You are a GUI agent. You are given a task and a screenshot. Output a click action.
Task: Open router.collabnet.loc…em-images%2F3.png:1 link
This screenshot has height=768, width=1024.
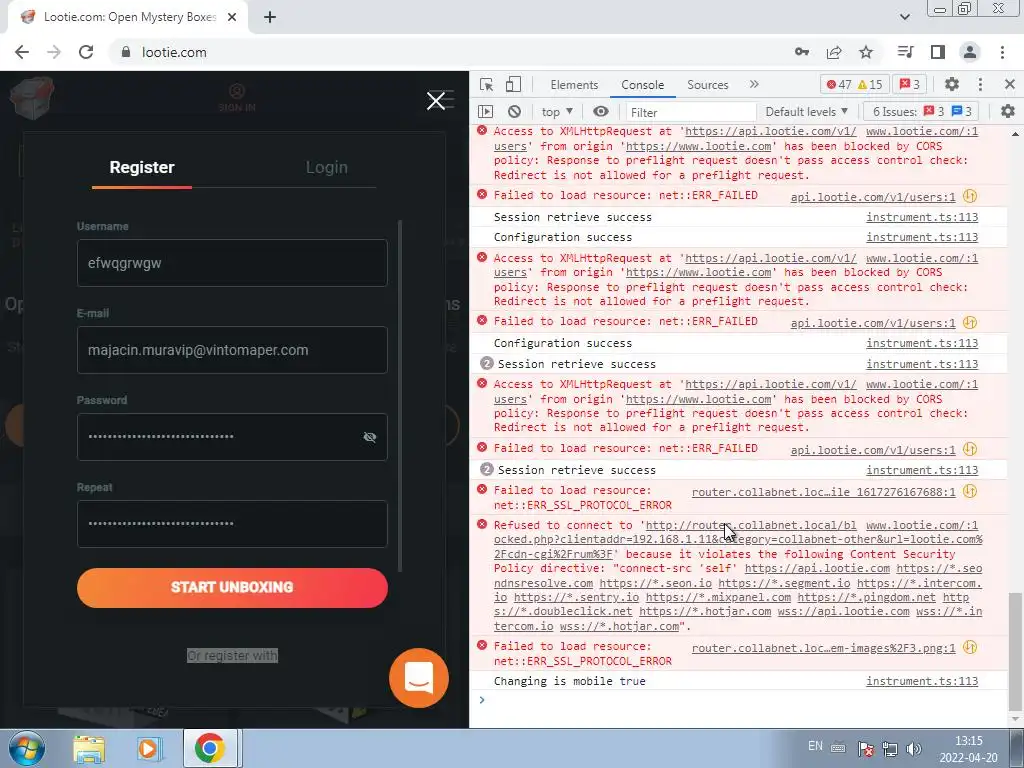[823, 648]
